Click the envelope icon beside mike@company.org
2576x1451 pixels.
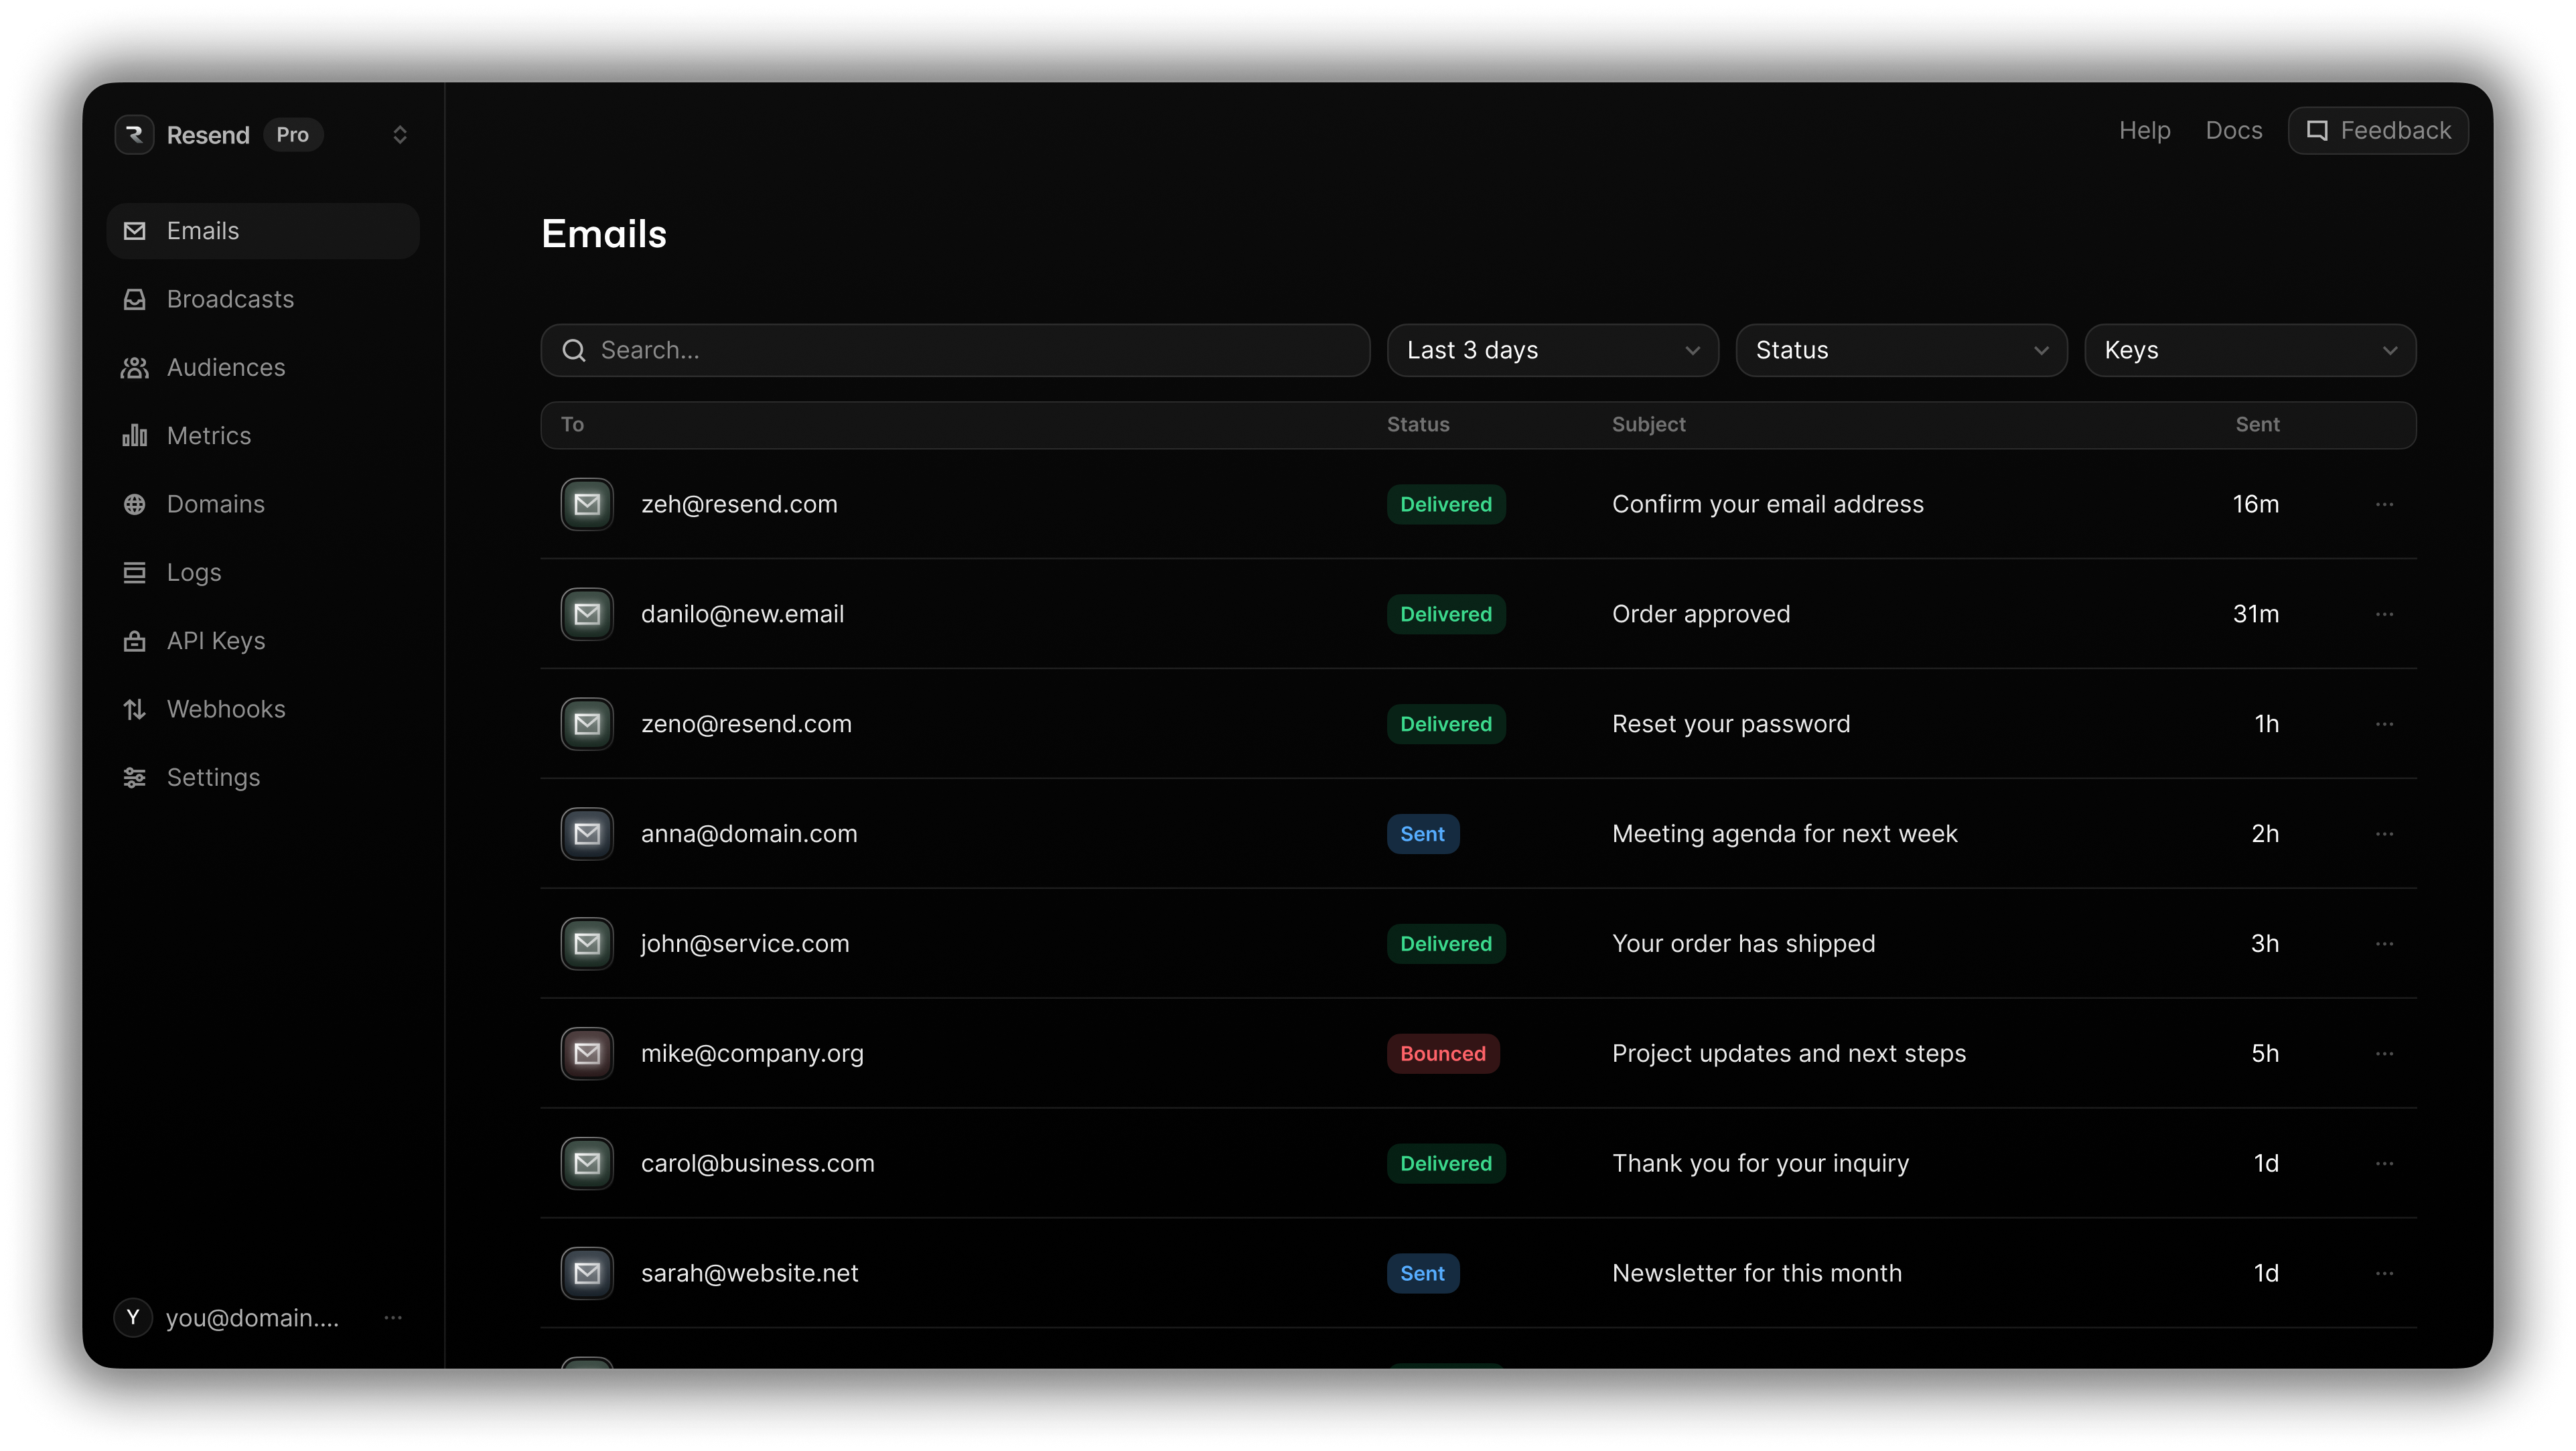point(587,1053)
